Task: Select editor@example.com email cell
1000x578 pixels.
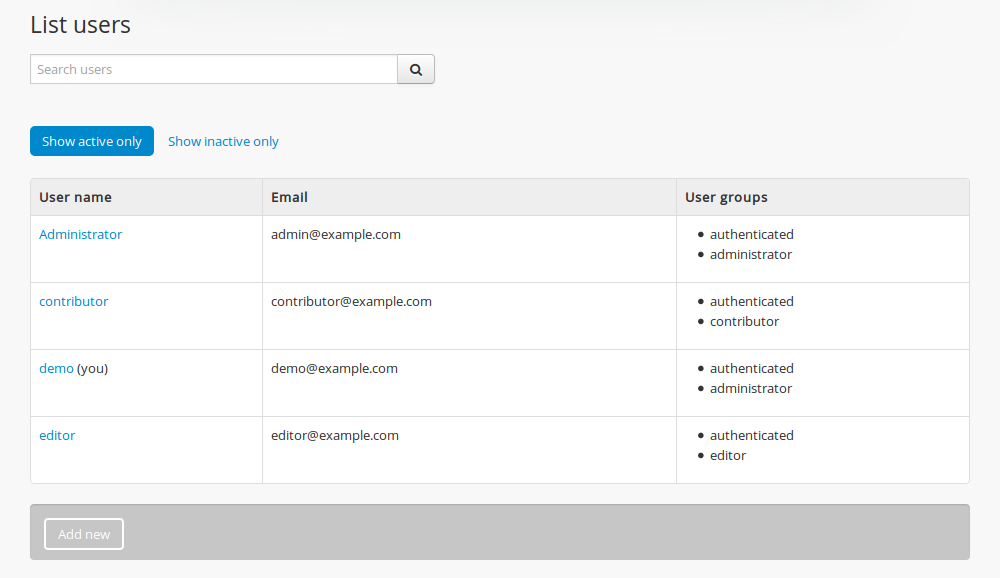Action: tap(334, 435)
